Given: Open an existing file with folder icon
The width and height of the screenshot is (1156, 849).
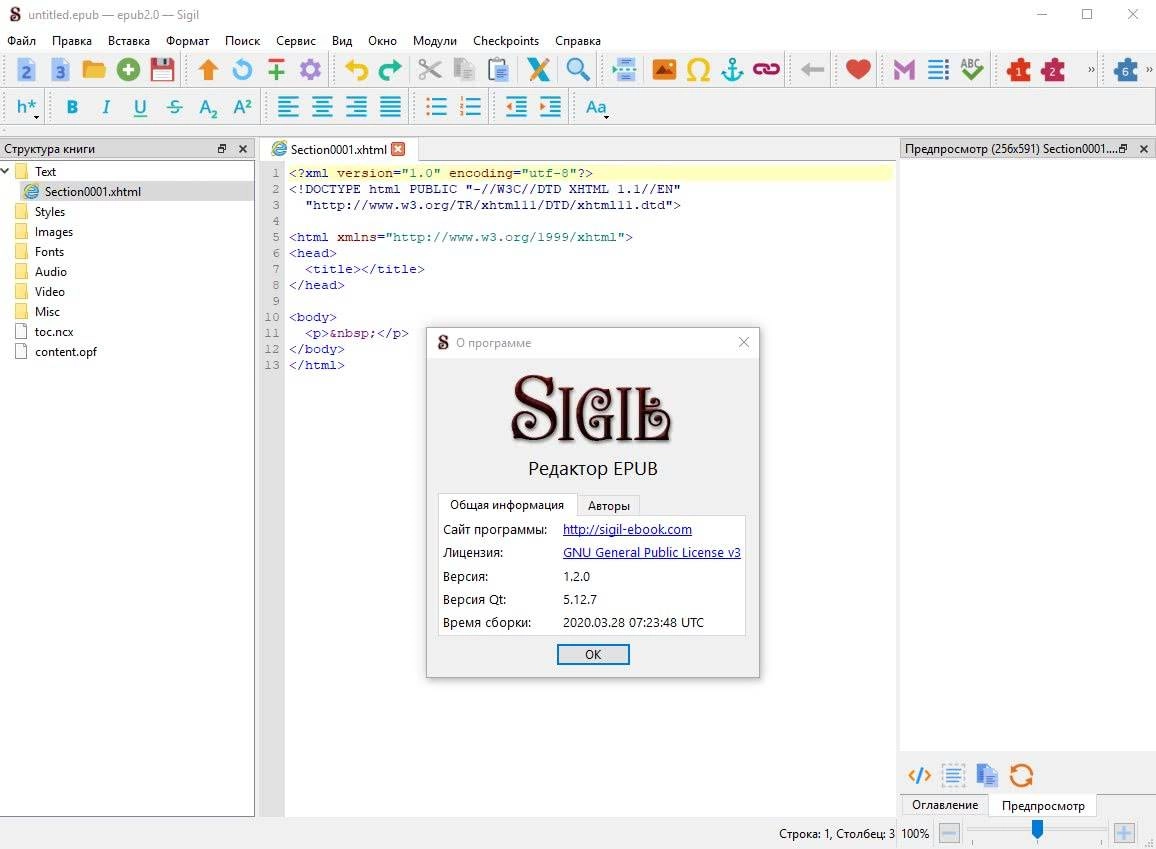Looking at the screenshot, I should coord(94,70).
